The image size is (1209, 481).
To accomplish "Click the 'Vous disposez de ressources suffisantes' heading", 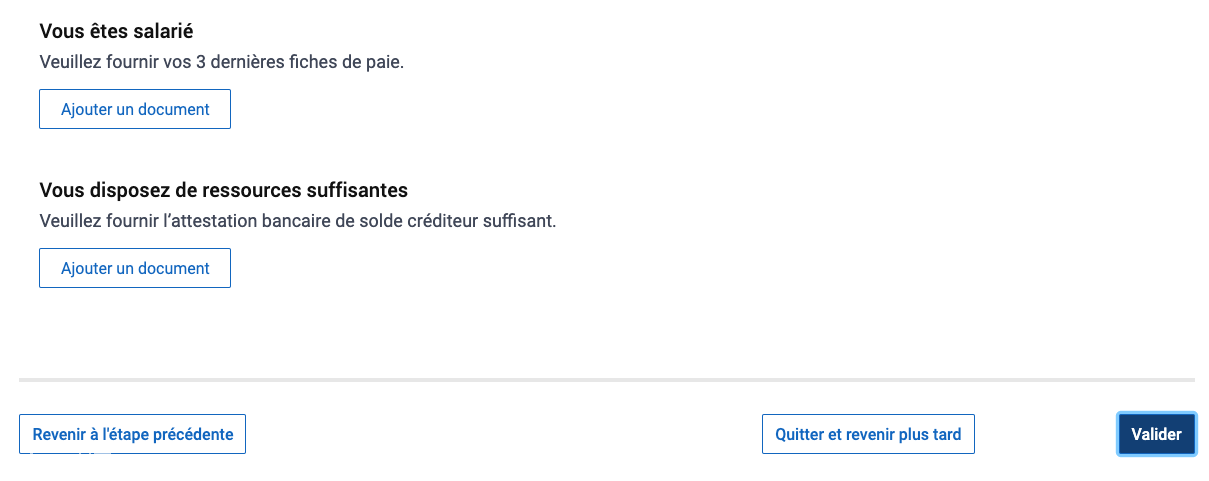I will (223, 190).
